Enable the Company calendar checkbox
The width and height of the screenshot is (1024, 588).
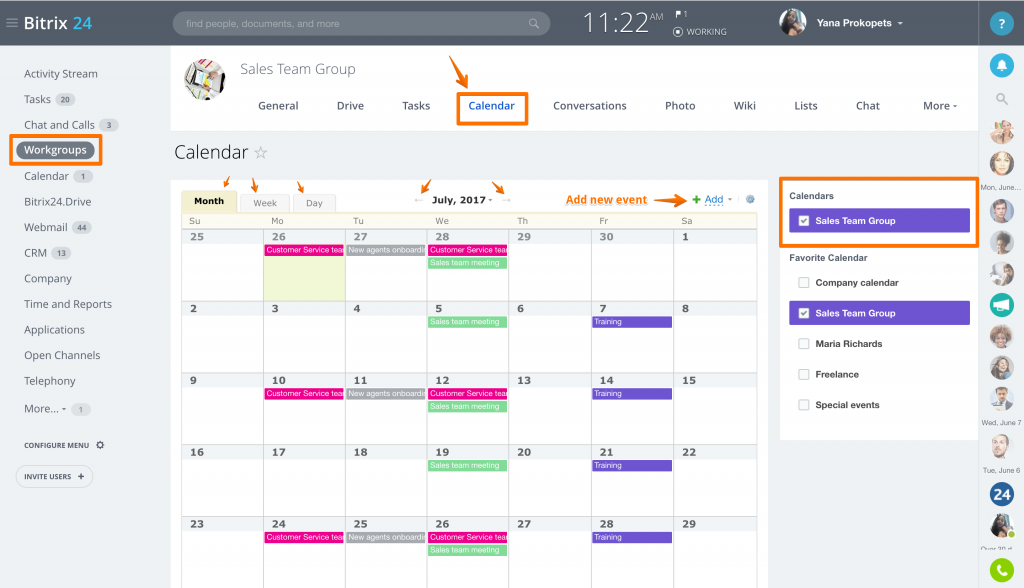(804, 283)
